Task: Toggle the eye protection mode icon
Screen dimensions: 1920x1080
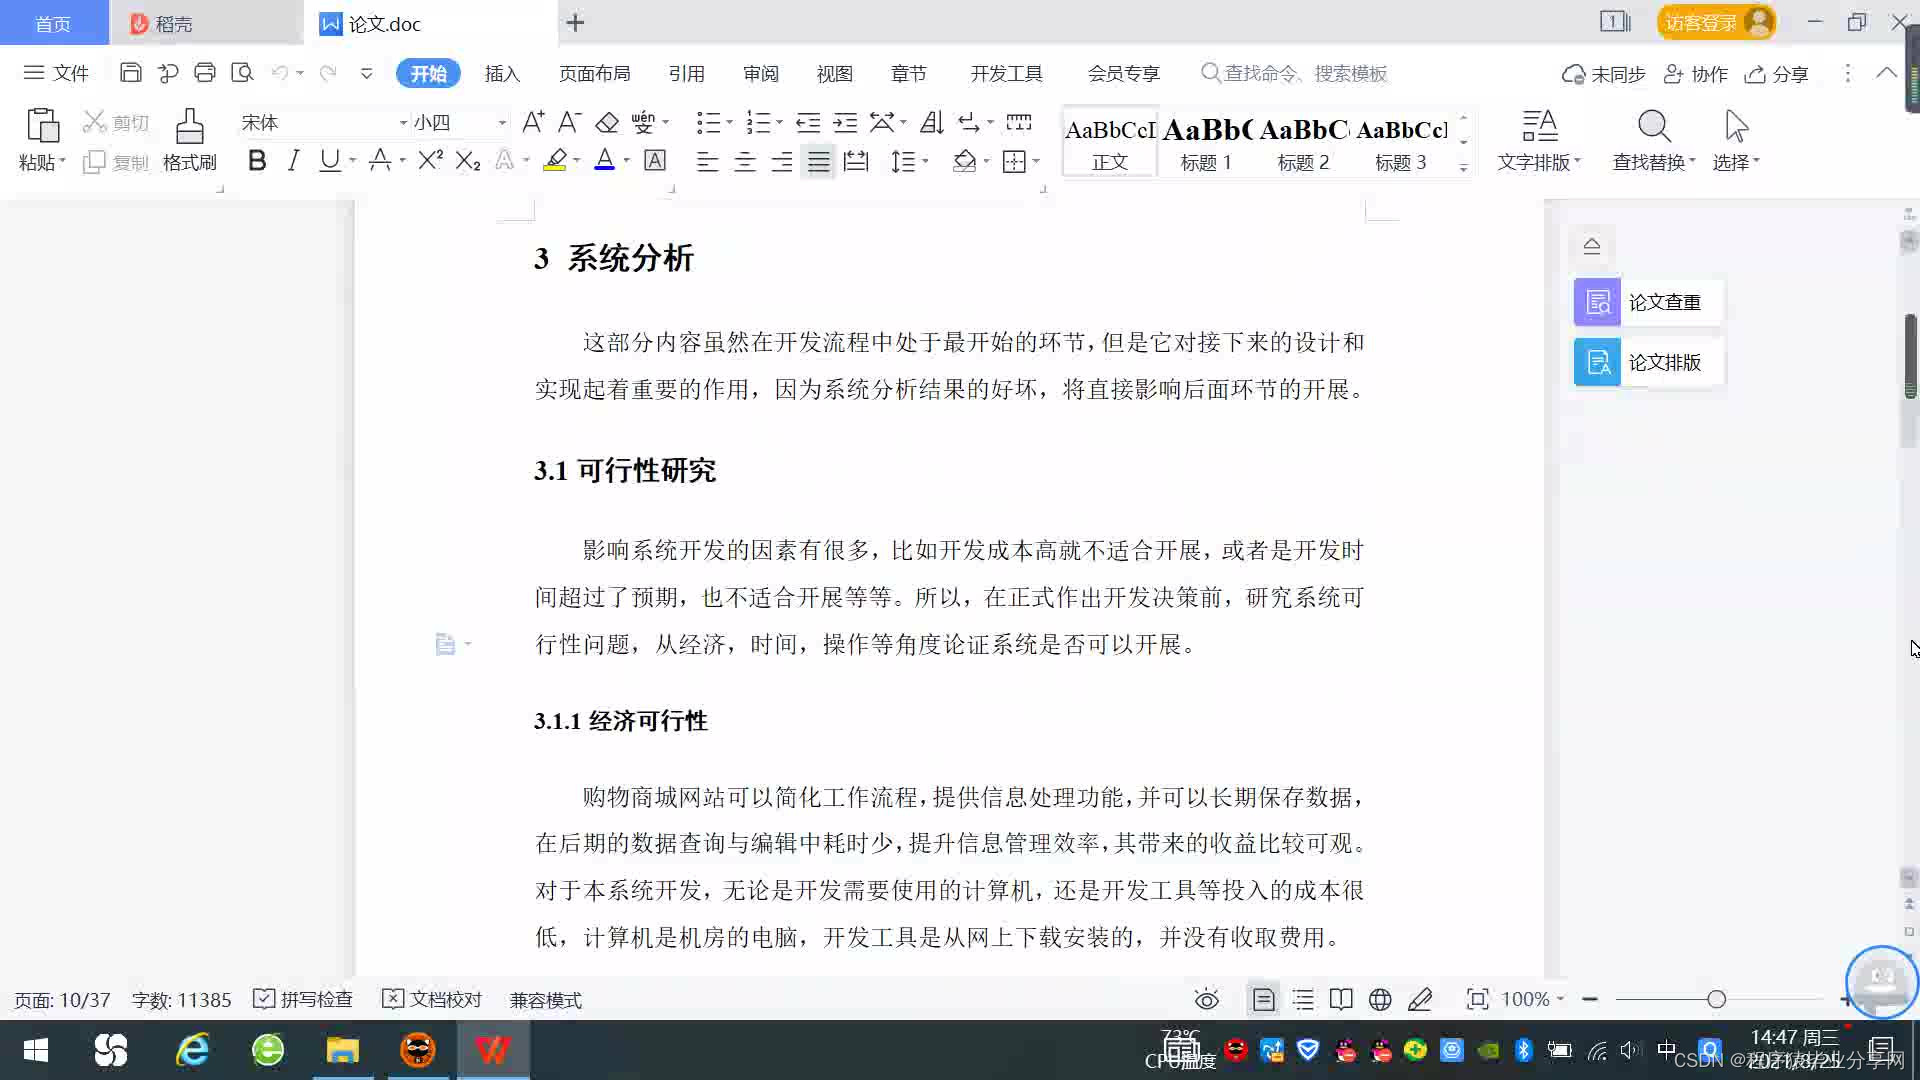Action: (x=1206, y=999)
